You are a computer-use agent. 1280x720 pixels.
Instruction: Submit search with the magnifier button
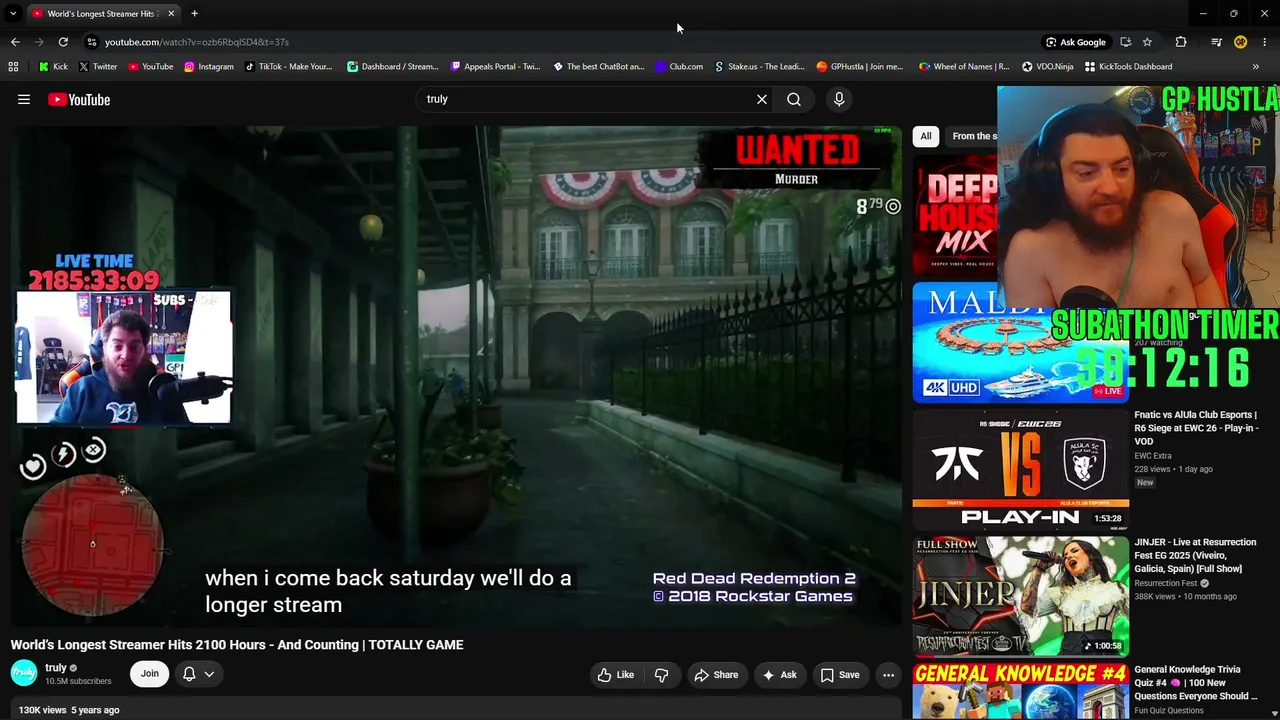794,99
